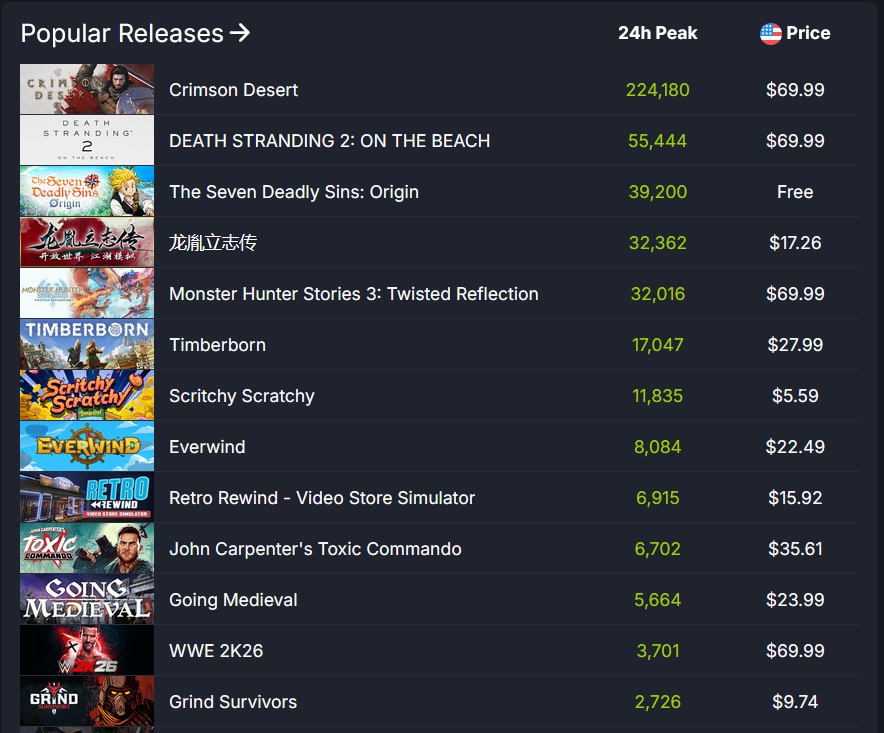
Task: Open Death Stranding 2 capsule image
Action: [87, 141]
